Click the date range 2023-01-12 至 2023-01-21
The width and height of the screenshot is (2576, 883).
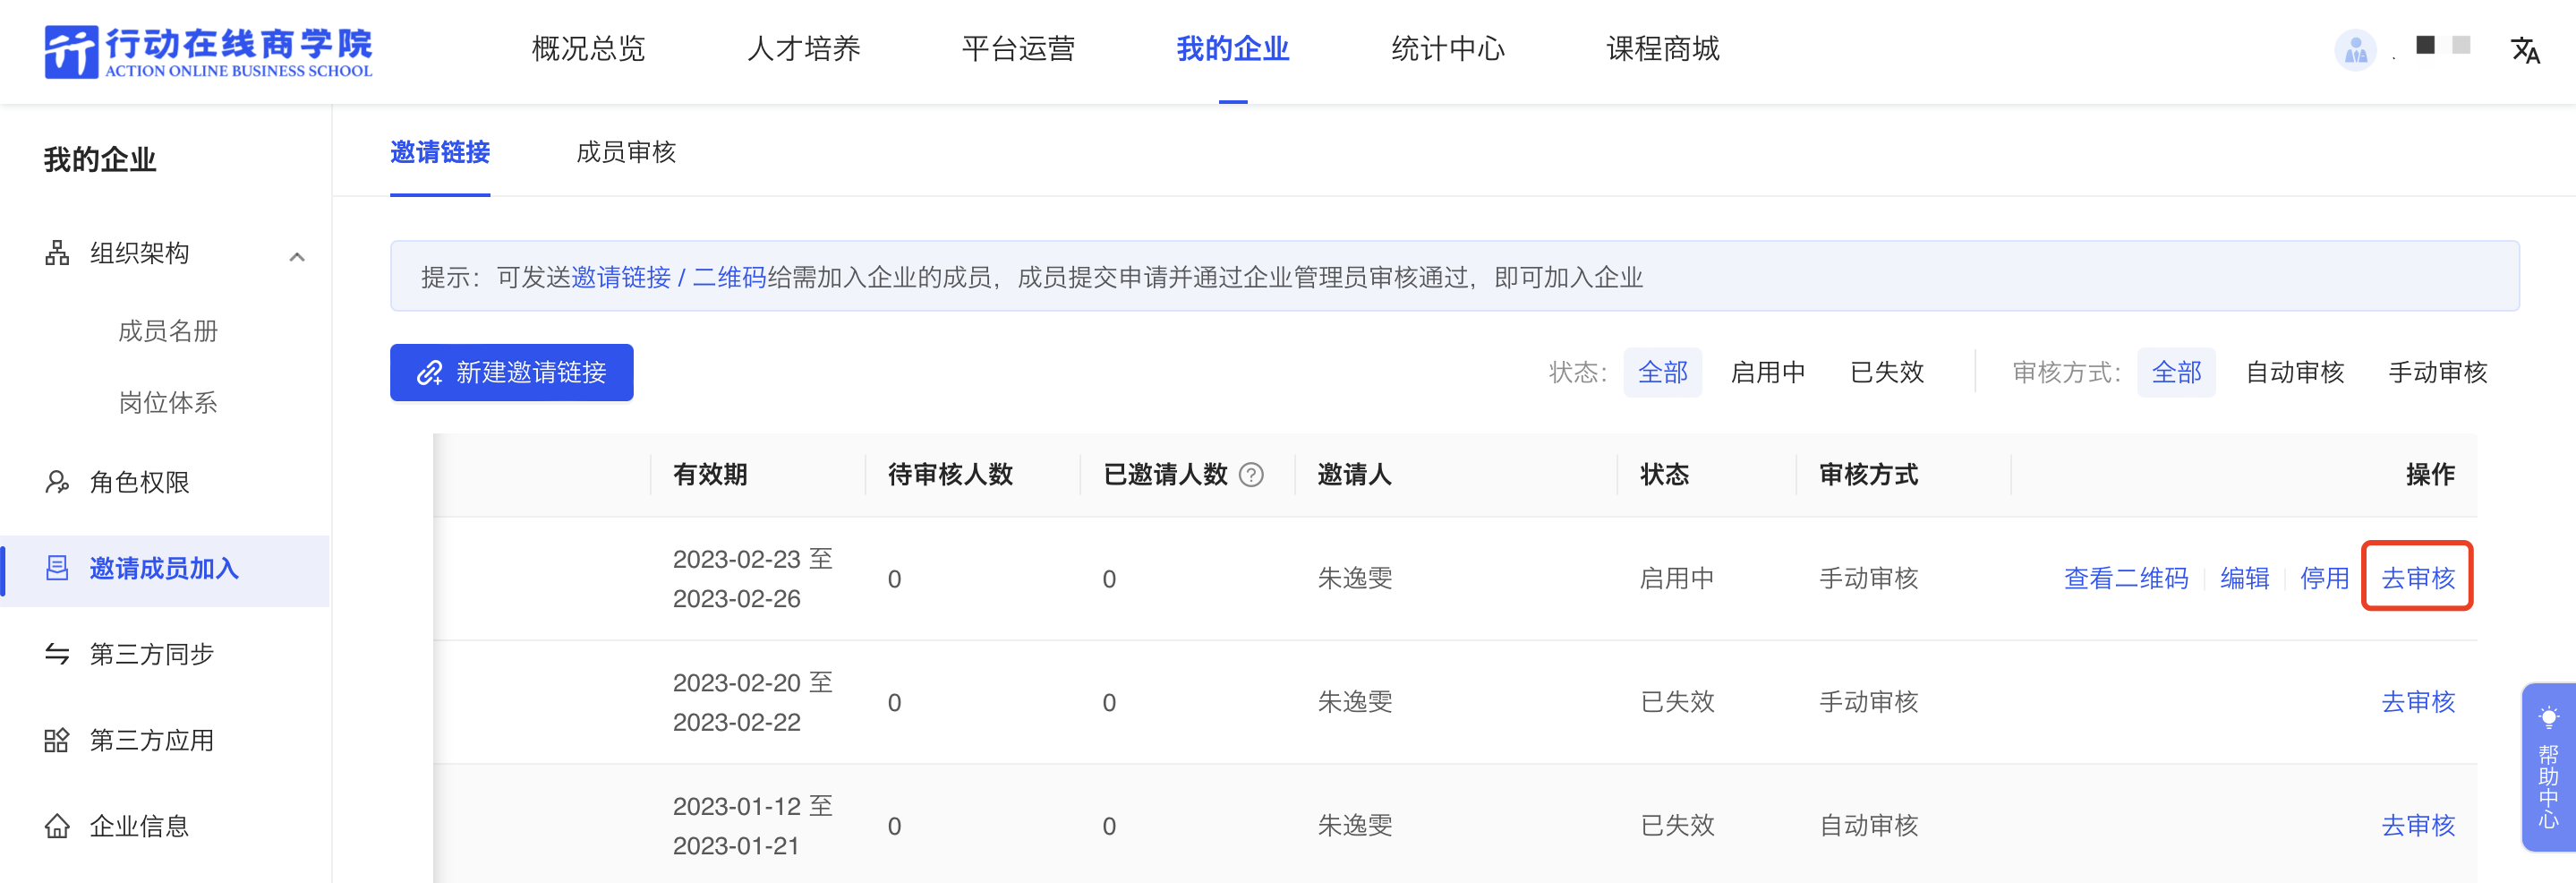753,825
